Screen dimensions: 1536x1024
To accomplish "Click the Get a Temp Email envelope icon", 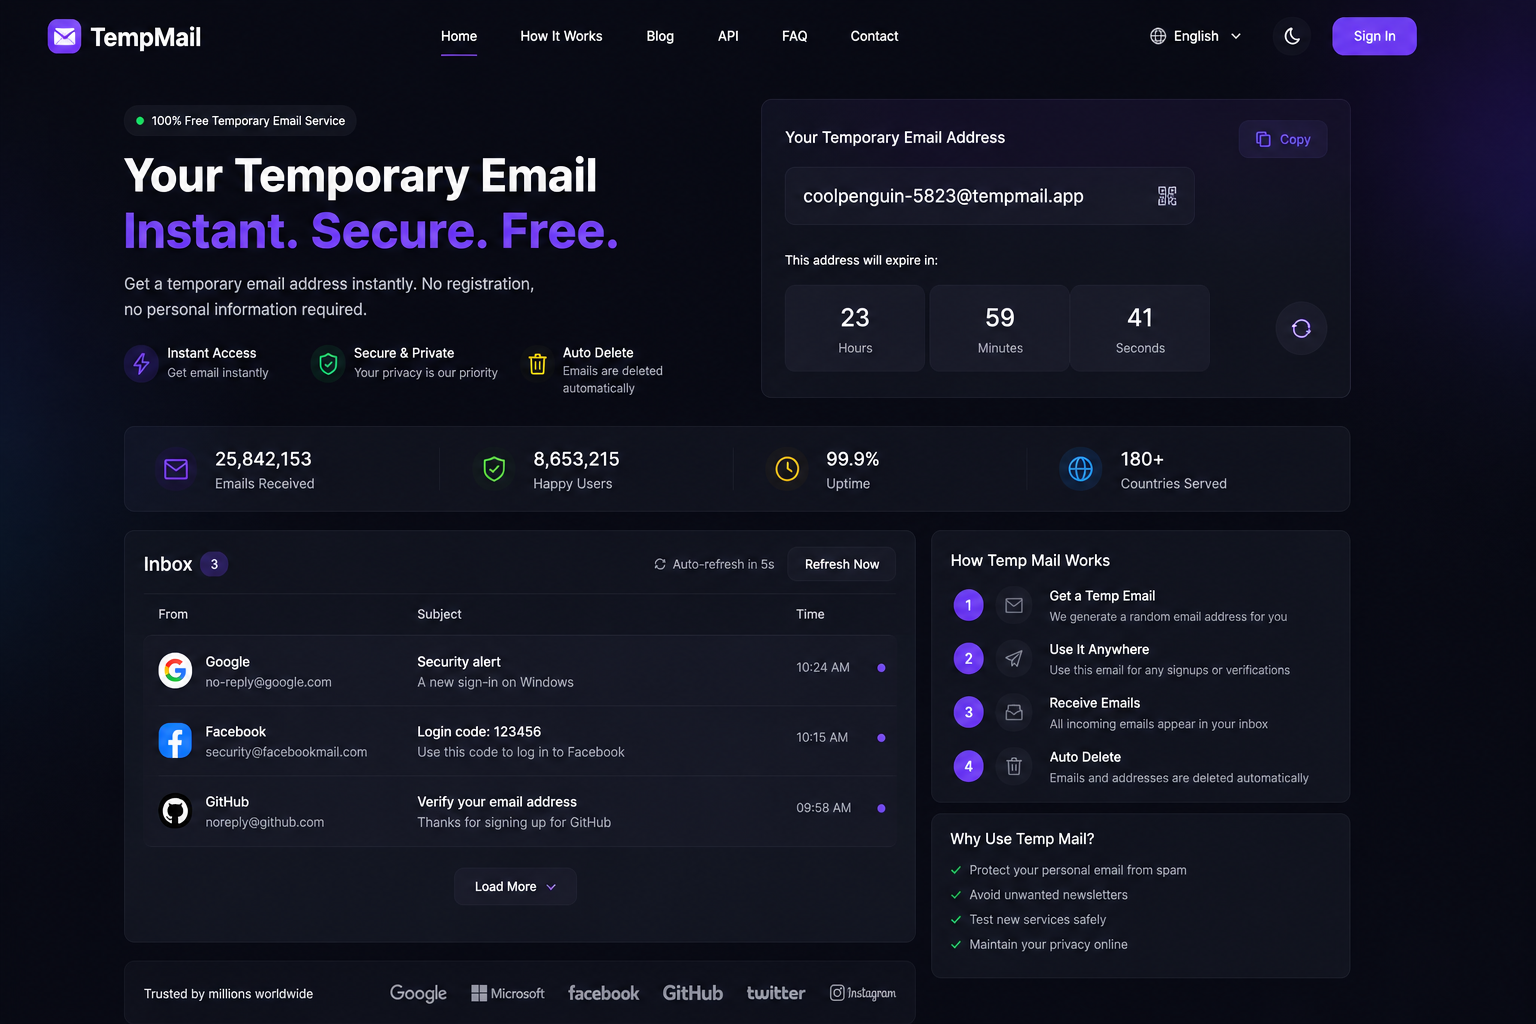I will click(1014, 605).
